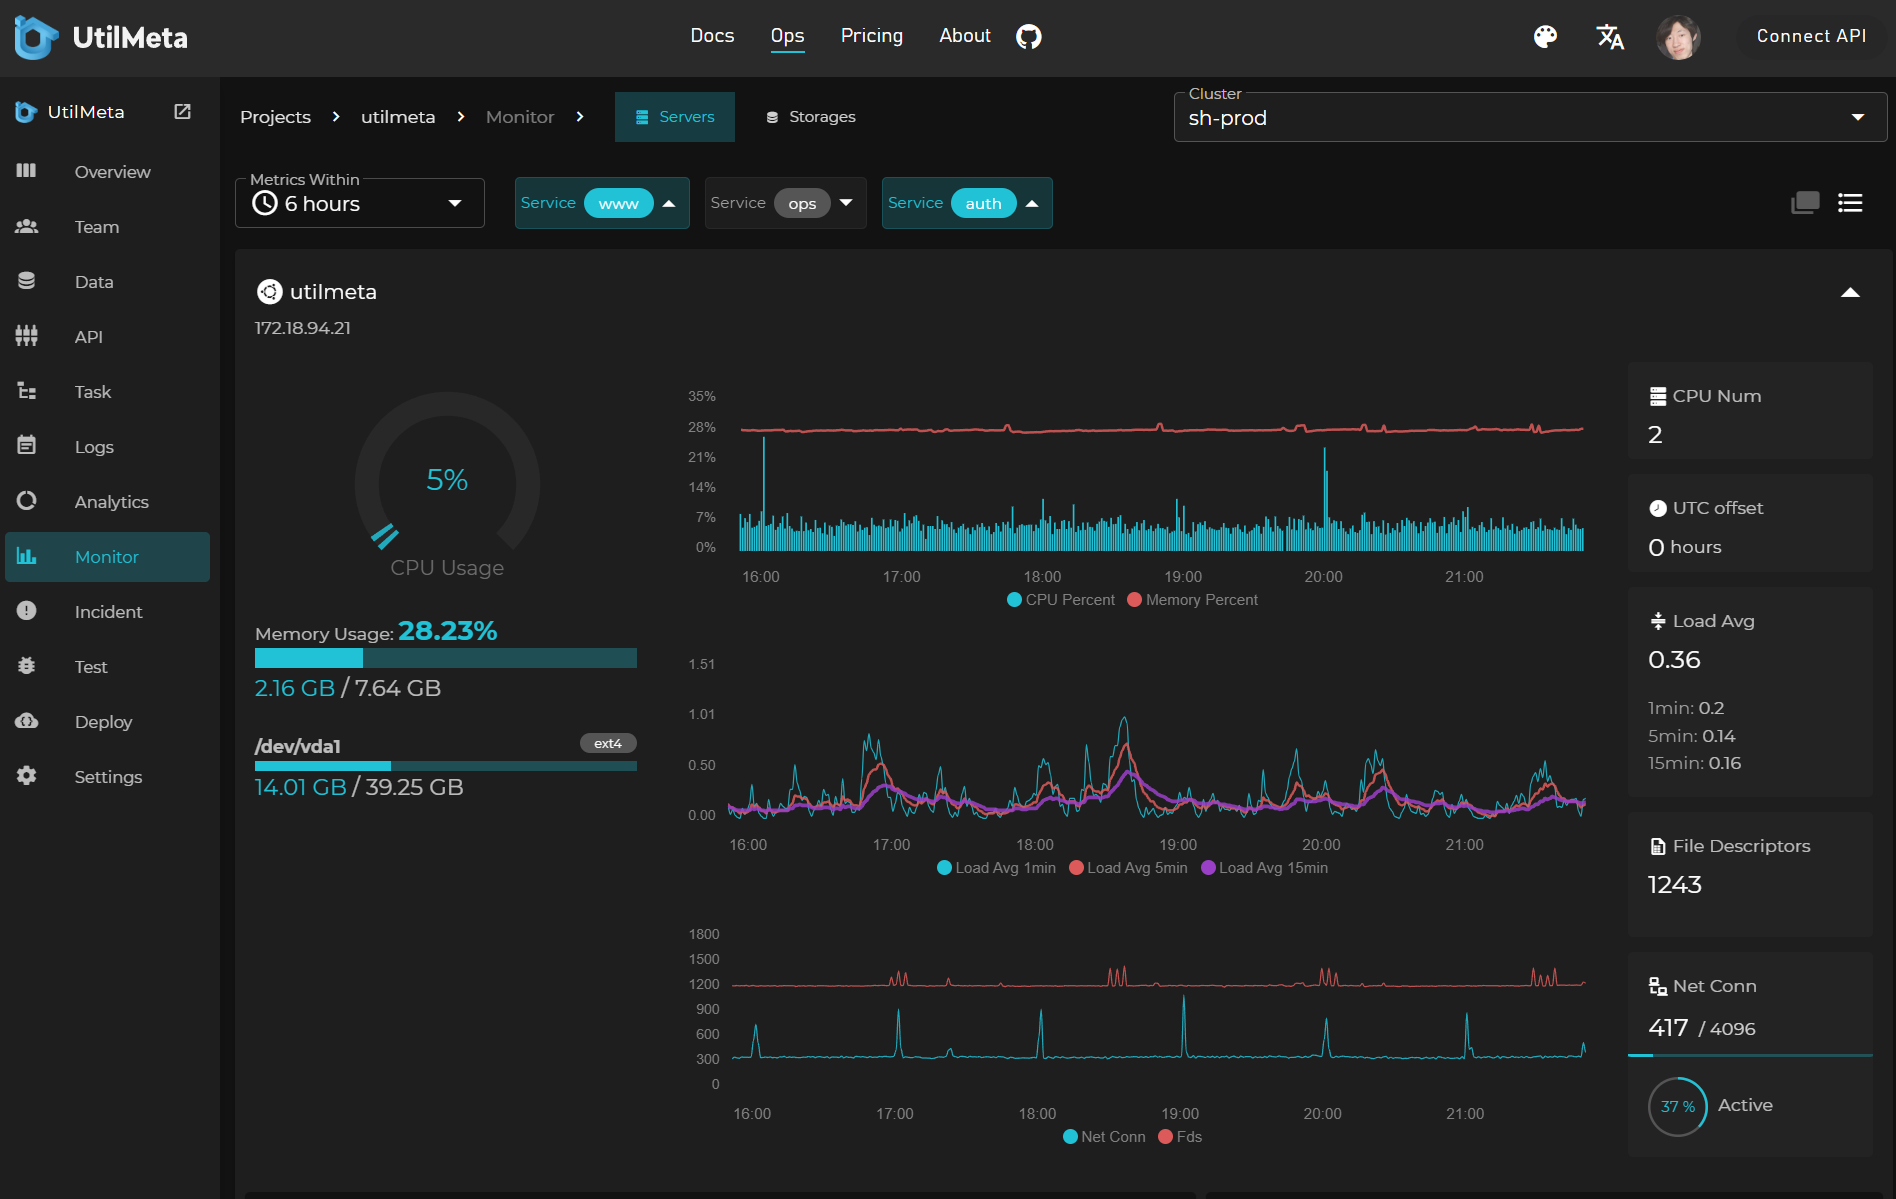Click the Overview sidebar icon
1896x1199 pixels.
[27, 171]
